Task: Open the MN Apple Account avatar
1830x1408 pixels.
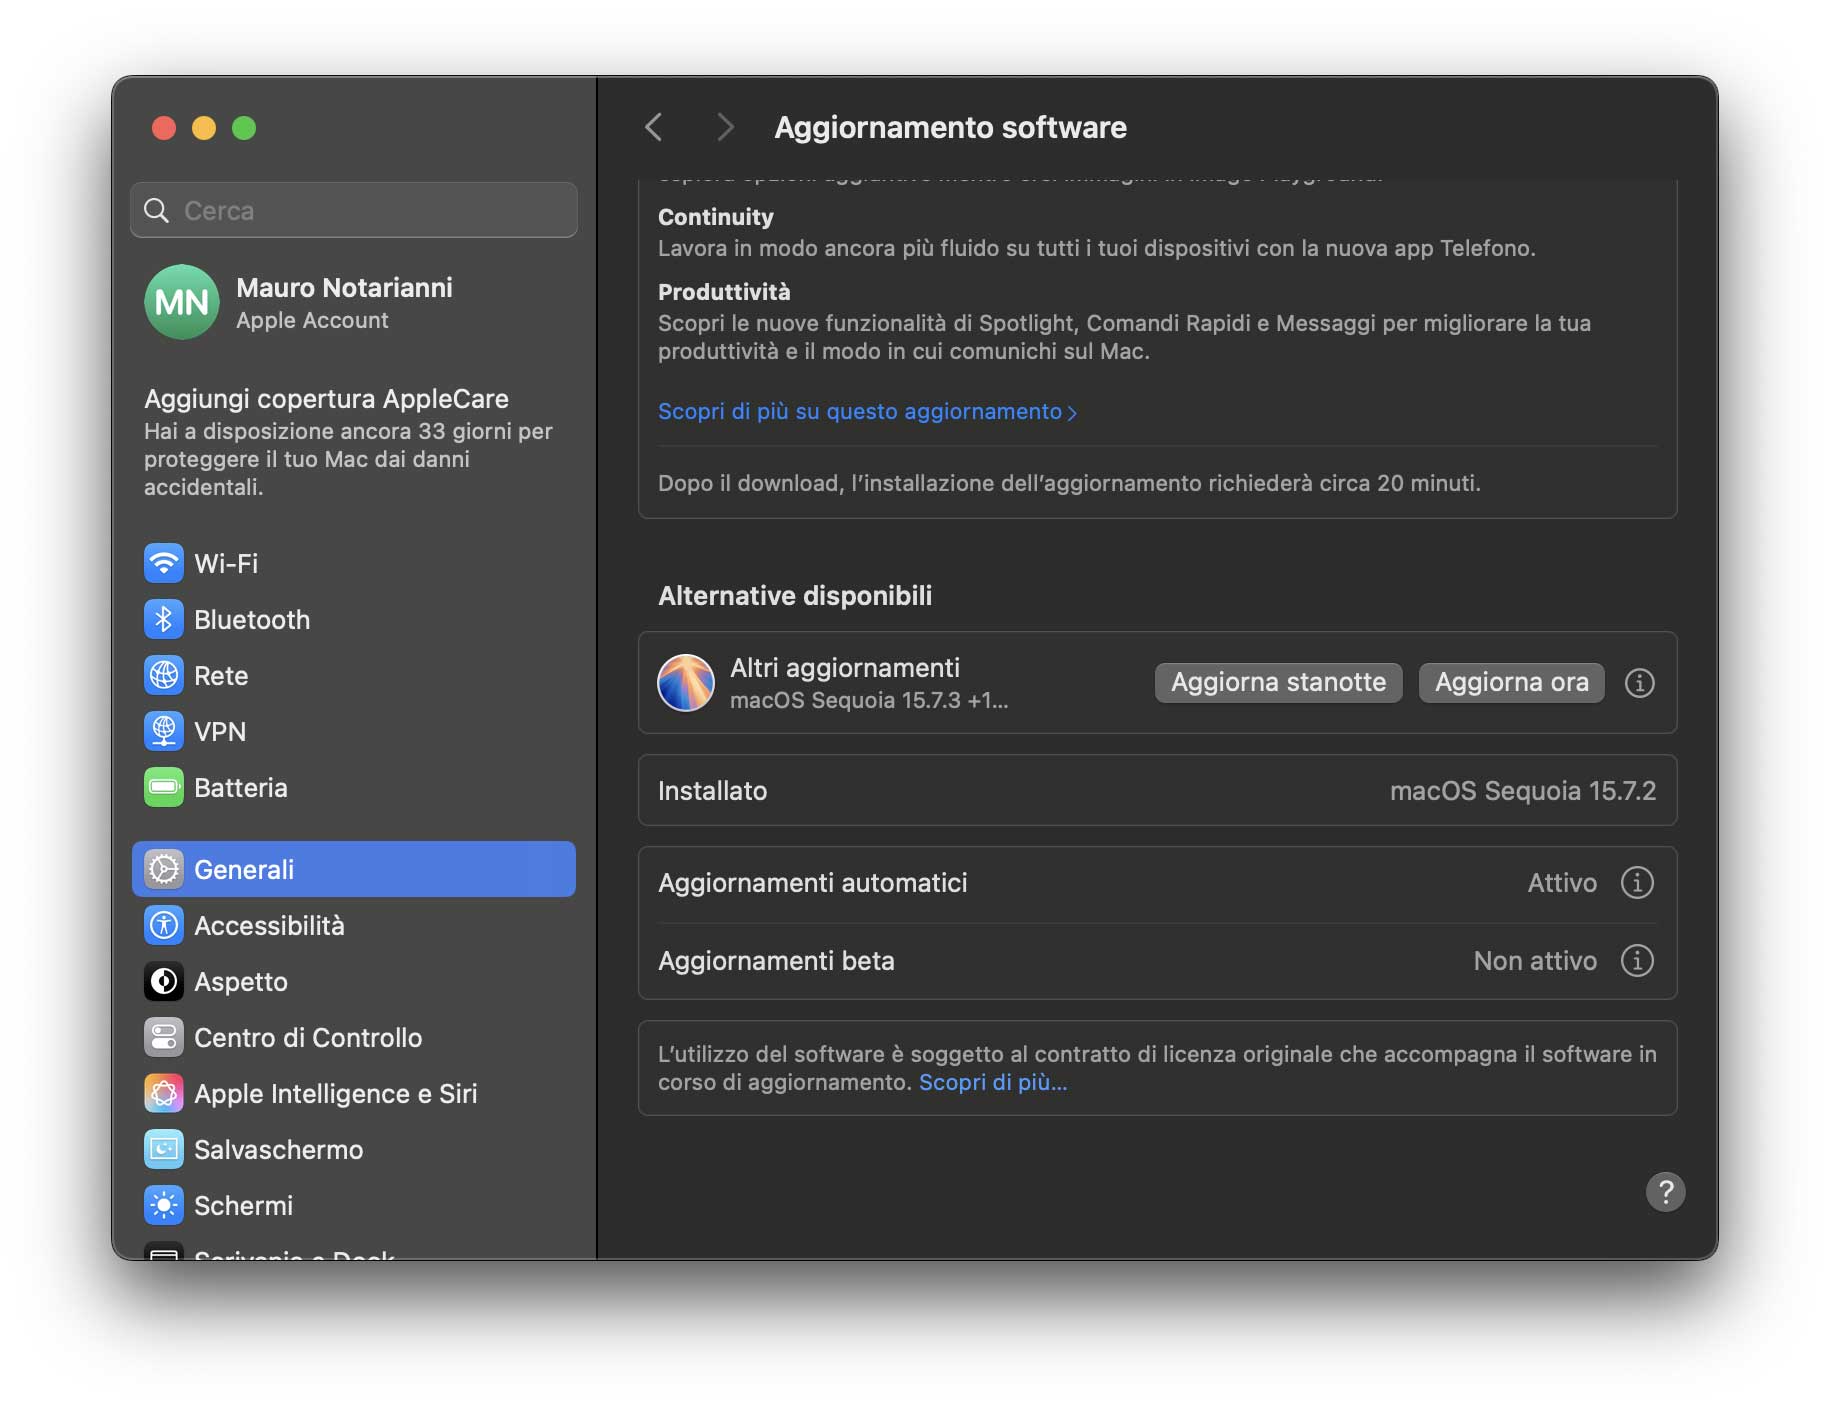Action: (x=181, y=302)
